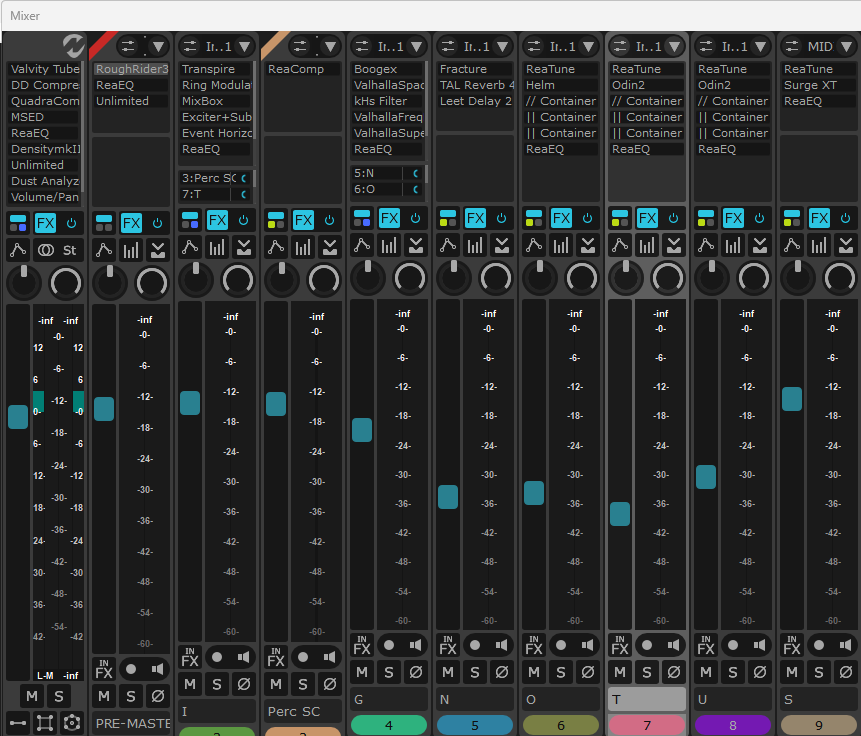861x736 pixels.
Task: Open track T color layout icon
Action: coord(620,218)
